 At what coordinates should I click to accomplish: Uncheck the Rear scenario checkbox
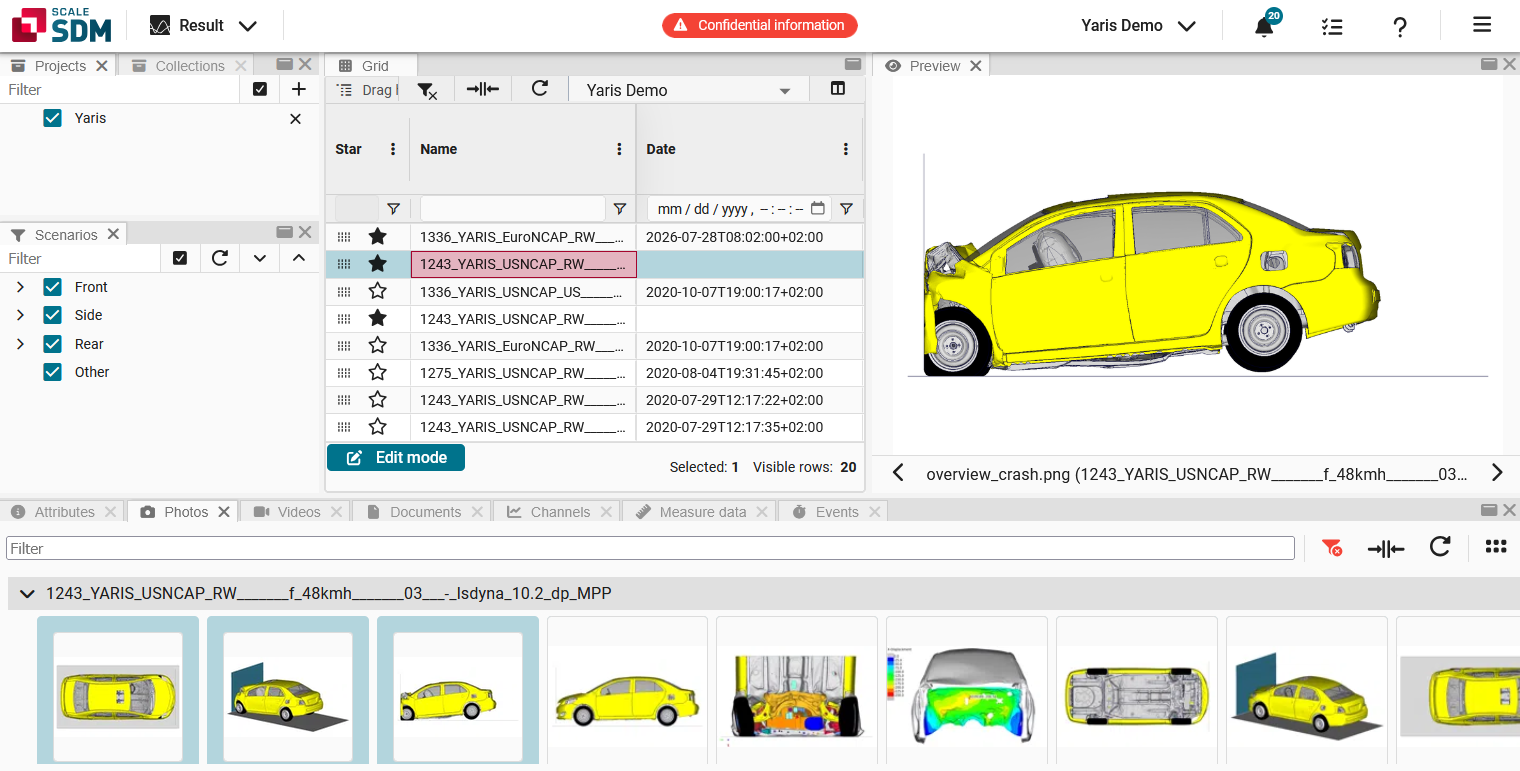[53, 344]
